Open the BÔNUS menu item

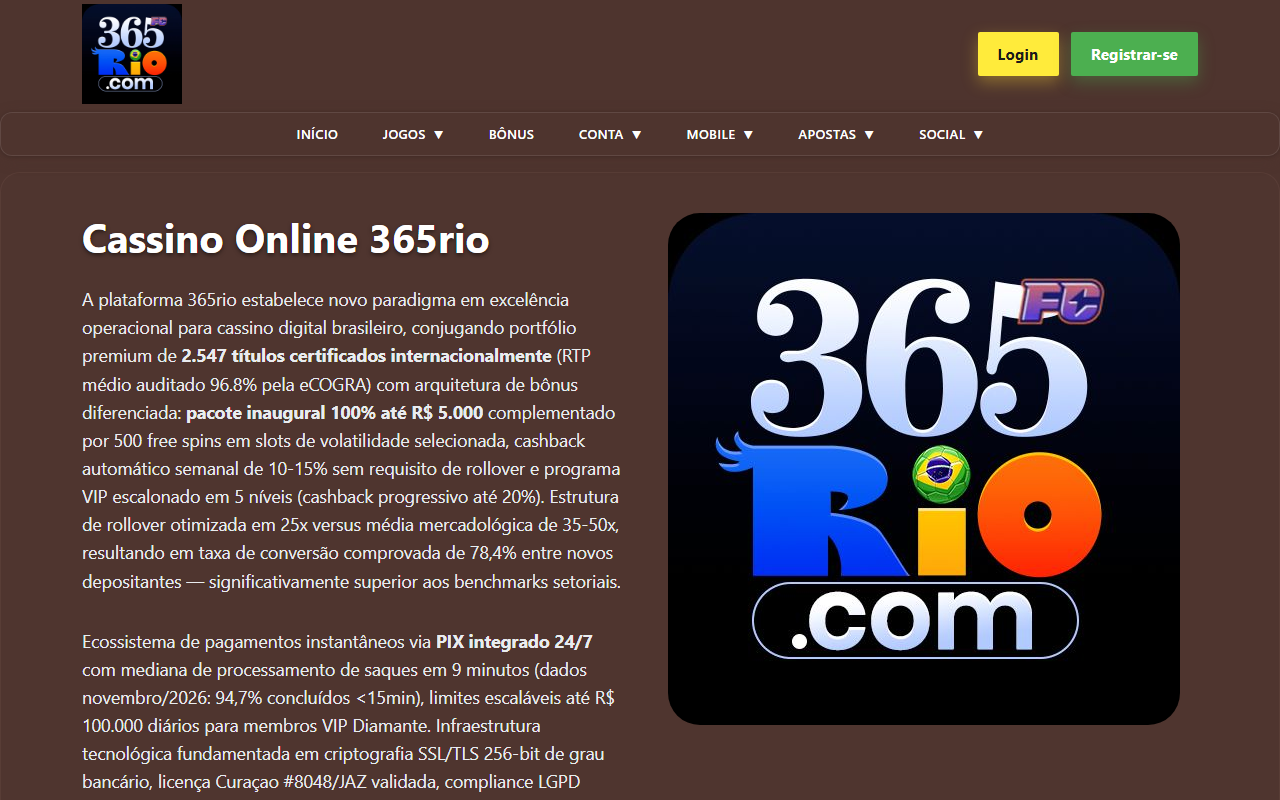click(x=511, y=134)
